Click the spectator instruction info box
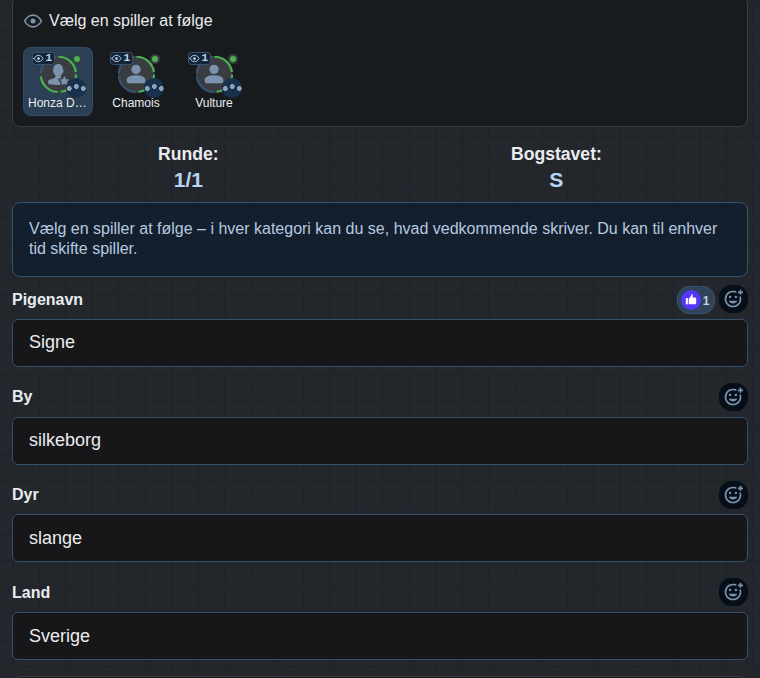The width and height of the screenshot is (760, 678). pos(380,239)
